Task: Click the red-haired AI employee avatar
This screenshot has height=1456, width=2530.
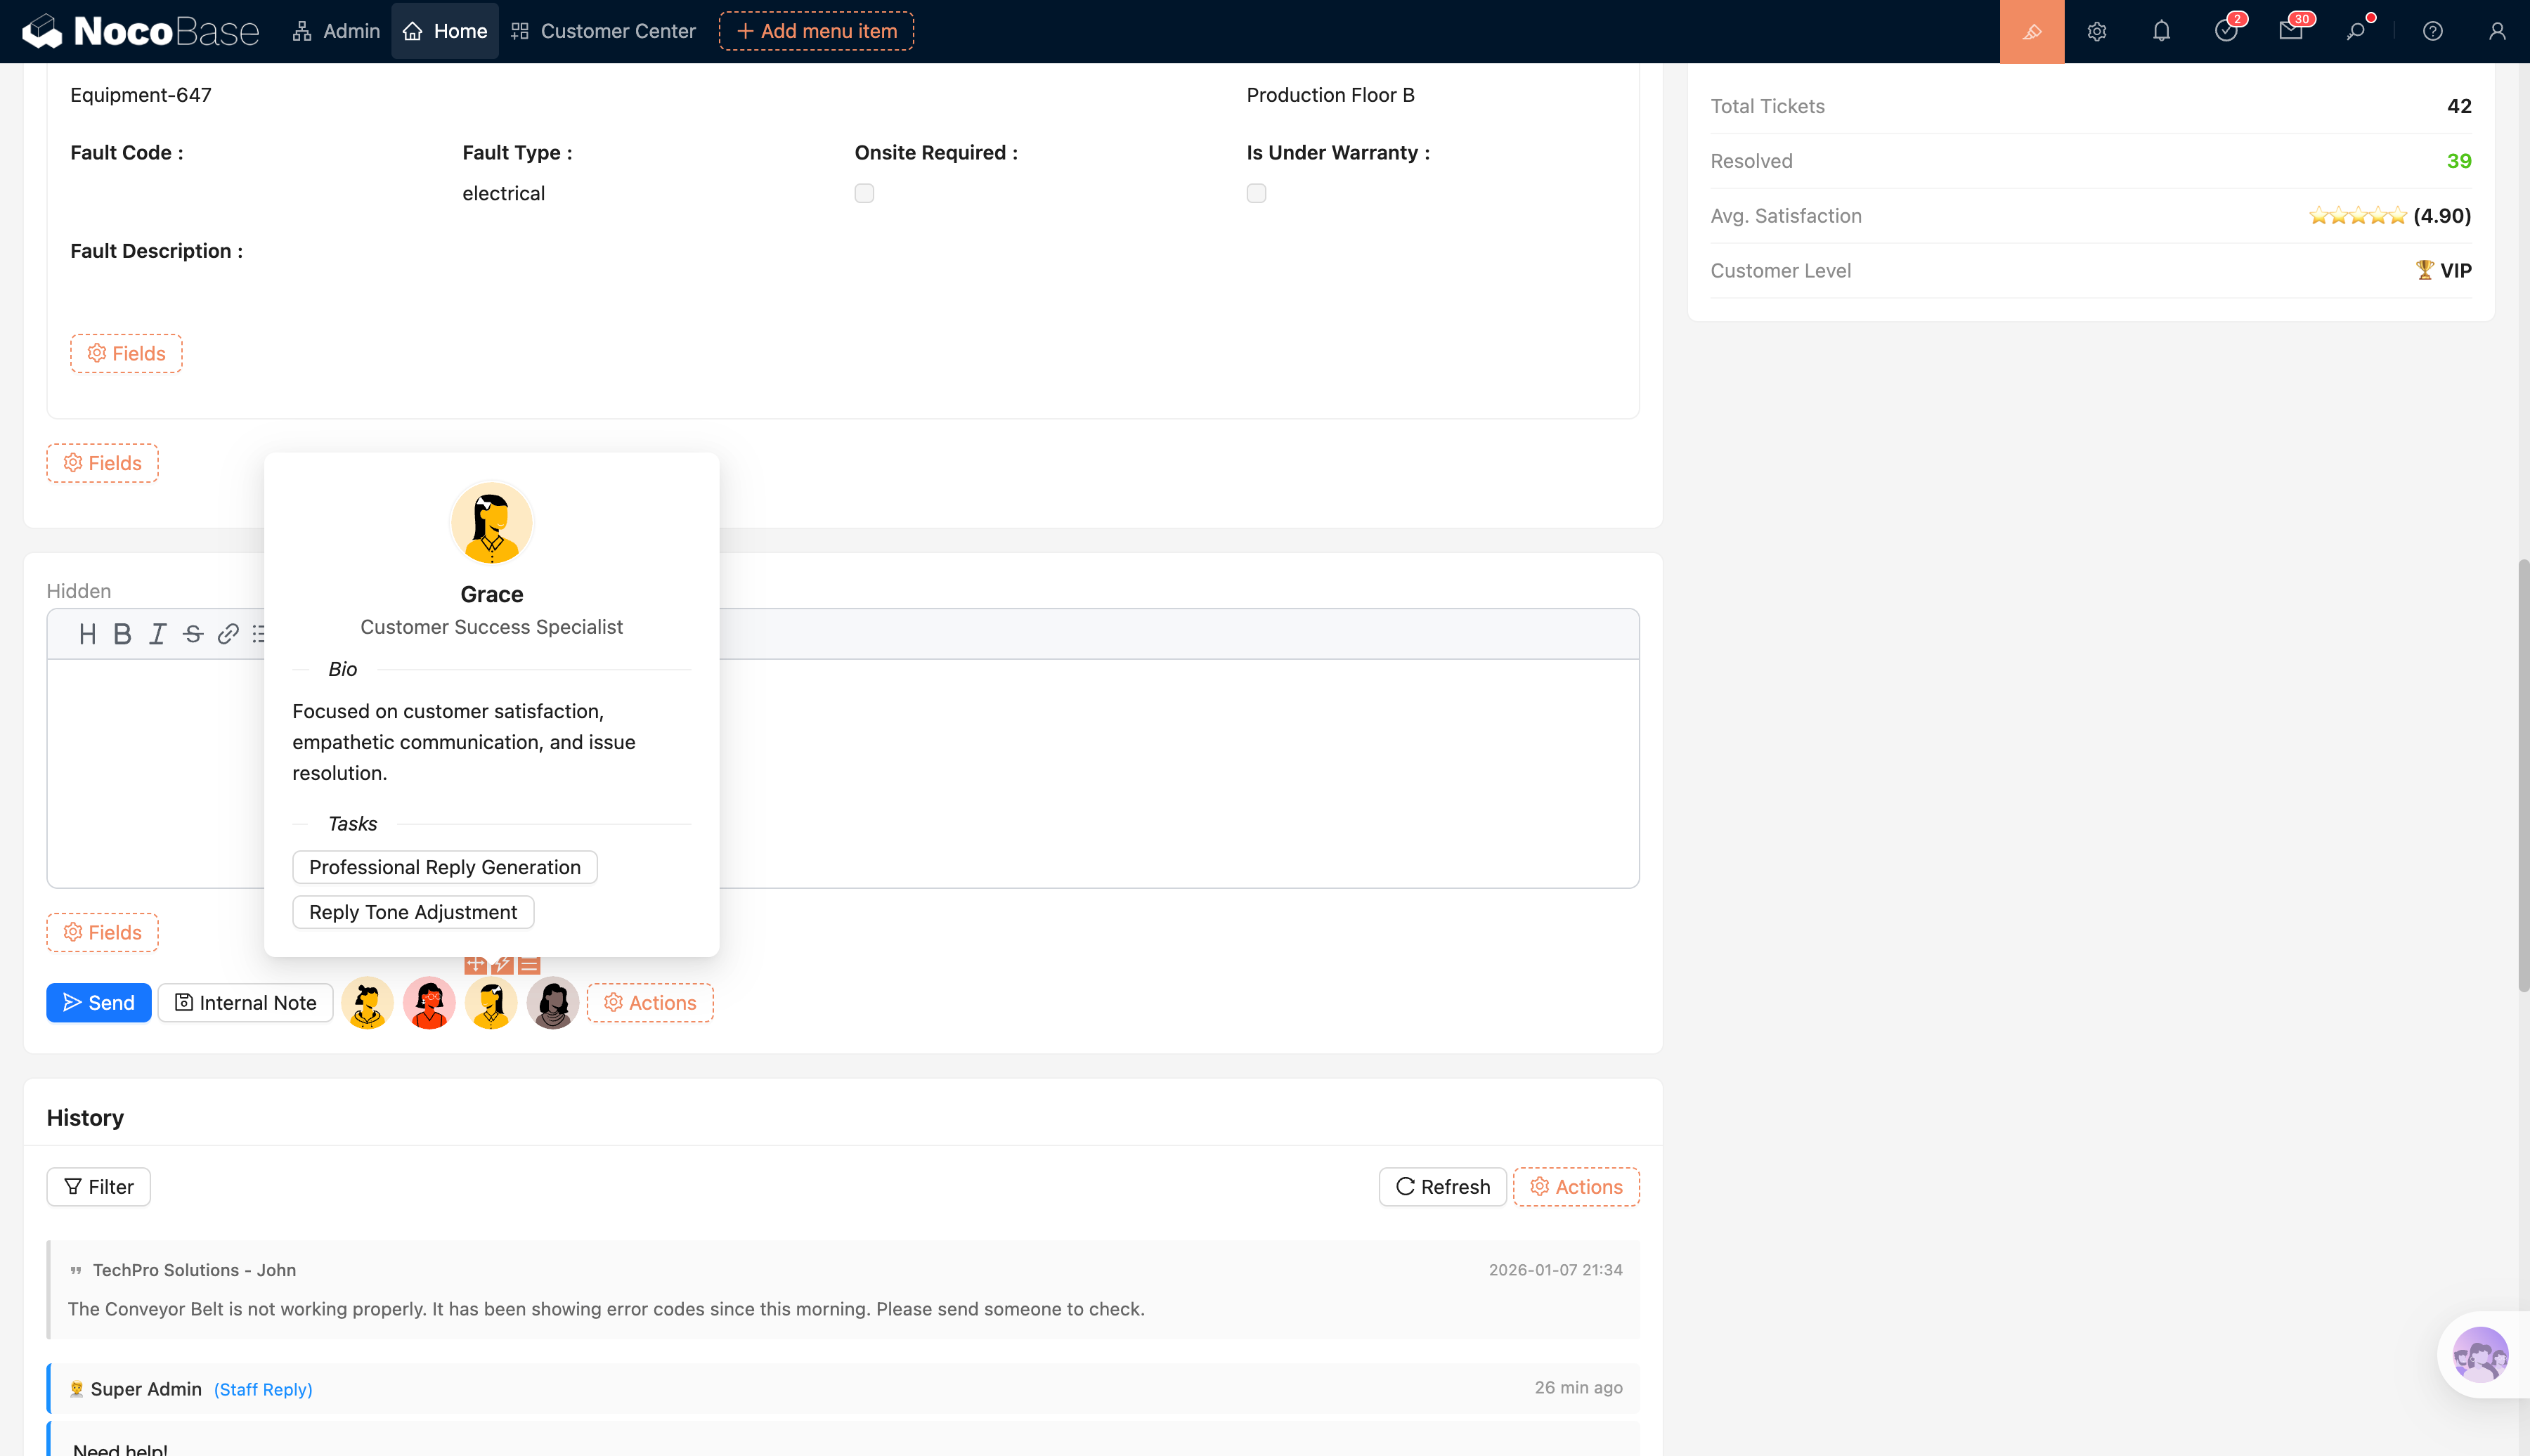Action: 429,1002
